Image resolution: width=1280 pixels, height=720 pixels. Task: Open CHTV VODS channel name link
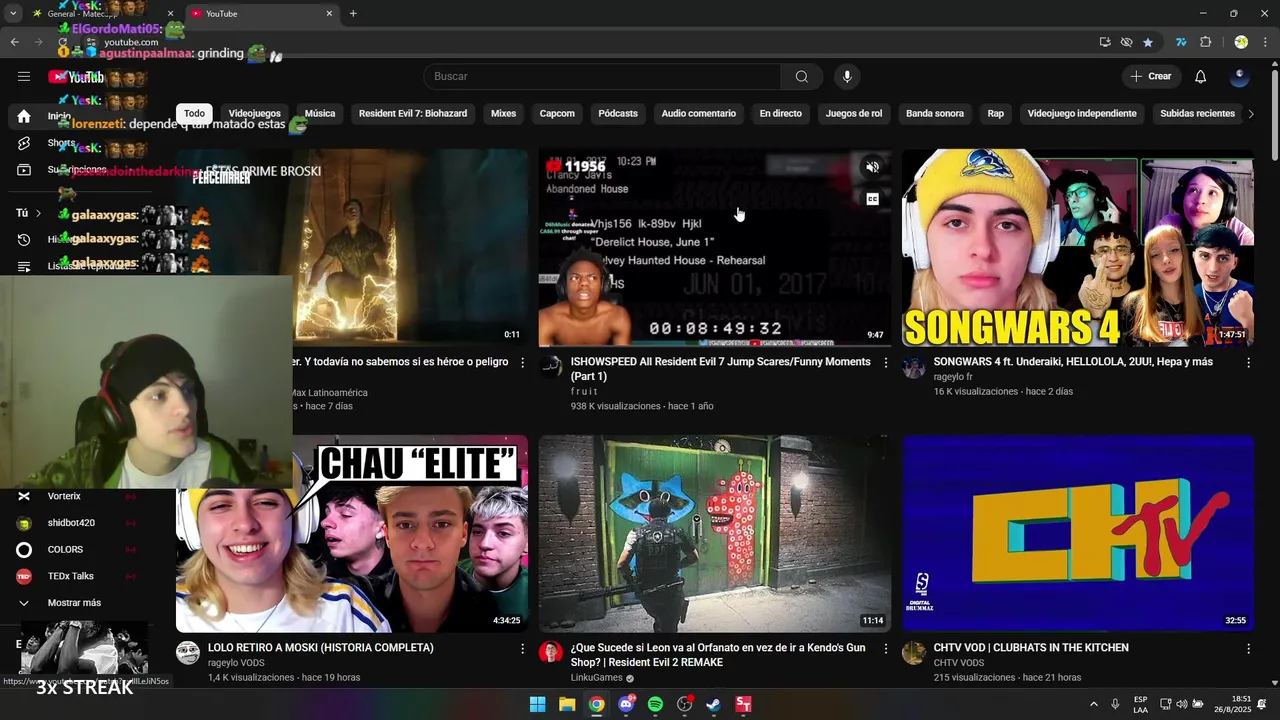click(x=959, y=663)
